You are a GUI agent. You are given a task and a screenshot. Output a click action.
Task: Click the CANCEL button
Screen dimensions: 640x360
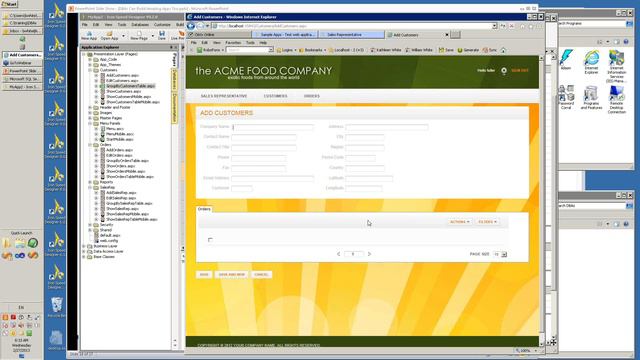pyautogui.click(x=261, y=275)
